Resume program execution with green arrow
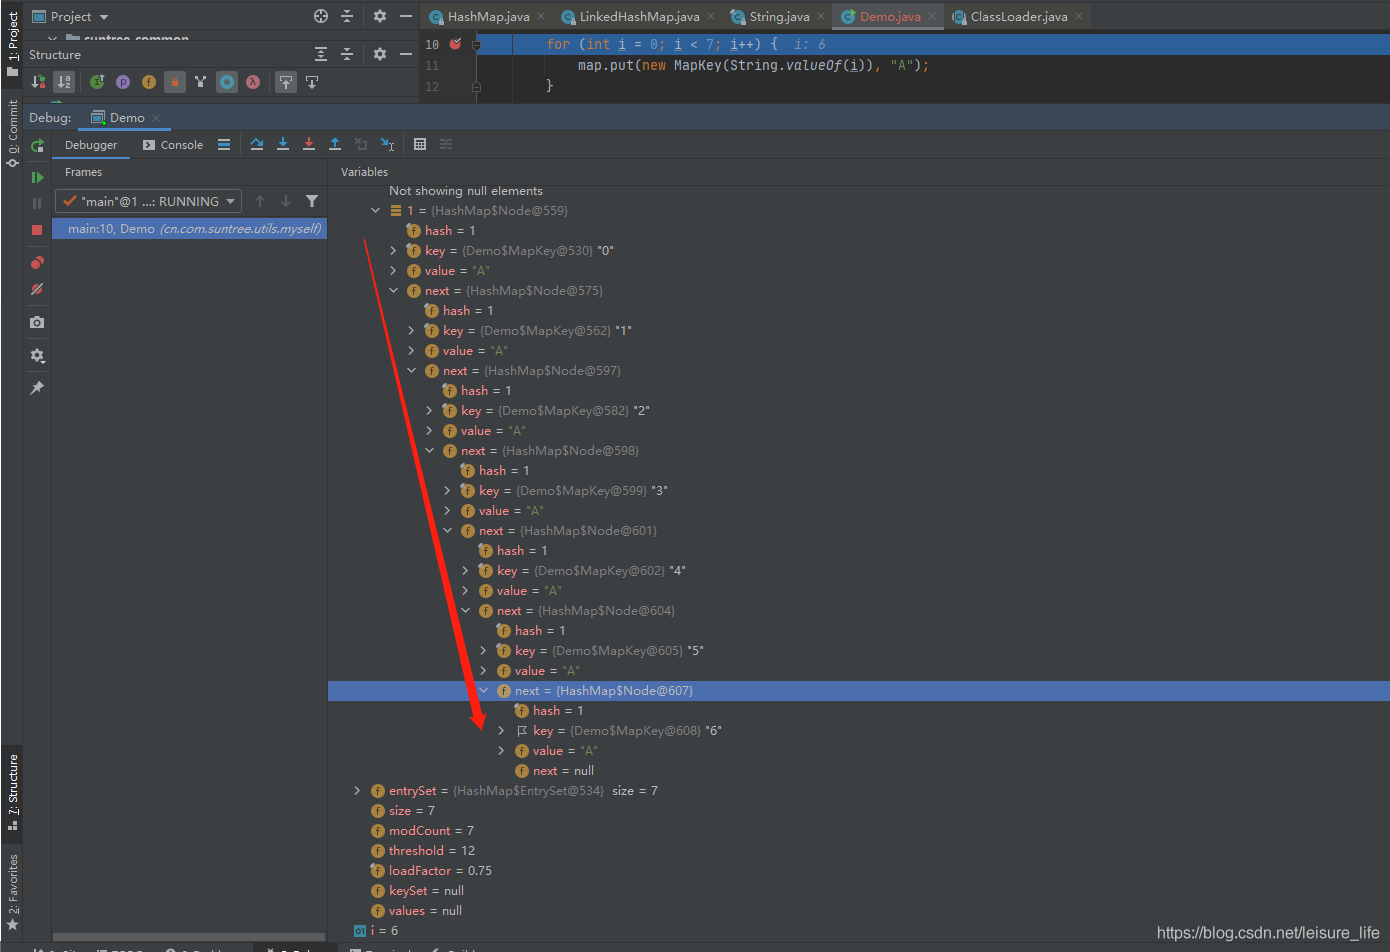The image size is (1390, 952). point(37,177)
